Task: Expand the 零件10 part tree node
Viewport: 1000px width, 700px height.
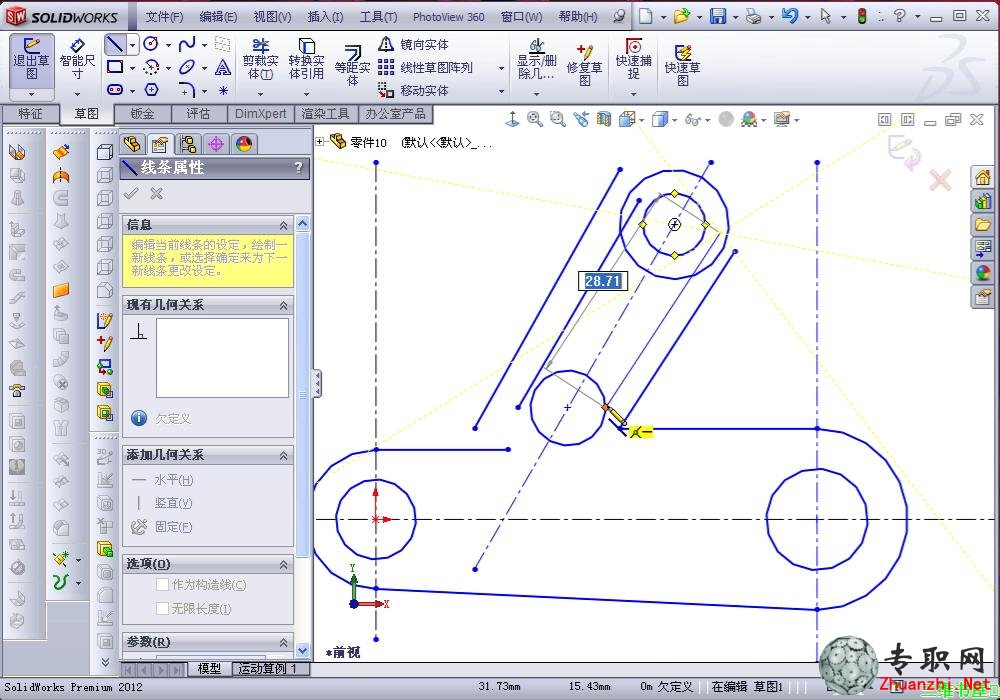Action: [320, 142]
